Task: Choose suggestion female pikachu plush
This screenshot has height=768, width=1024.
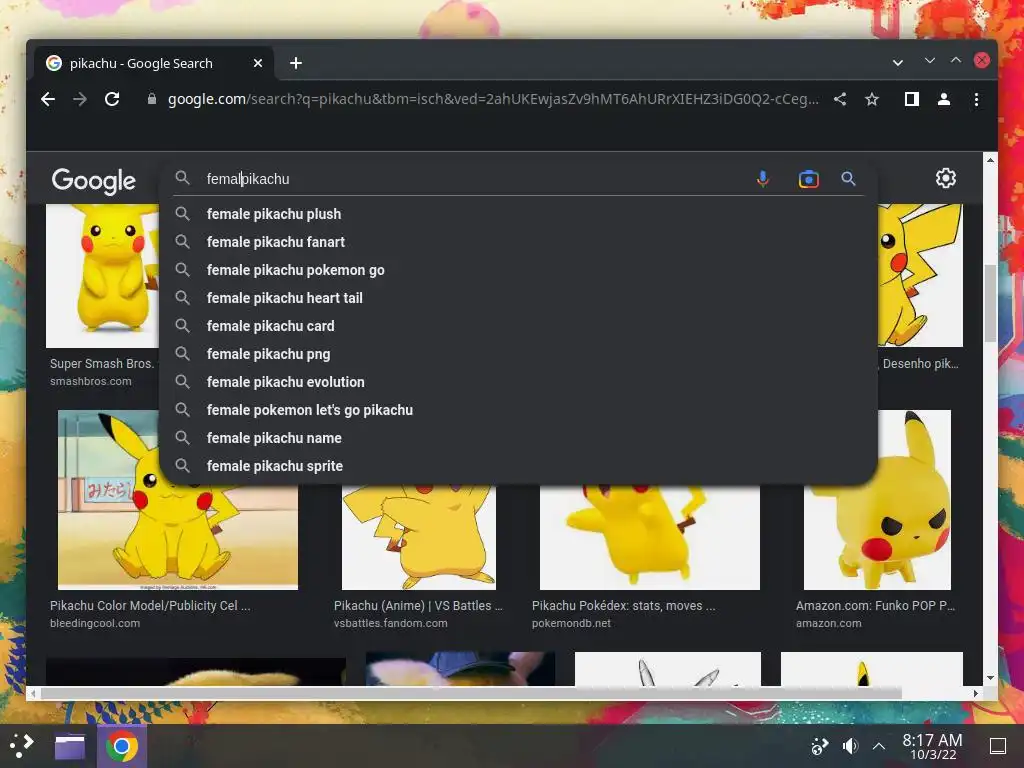Action: pyautogui.click(x=518, y=214)
